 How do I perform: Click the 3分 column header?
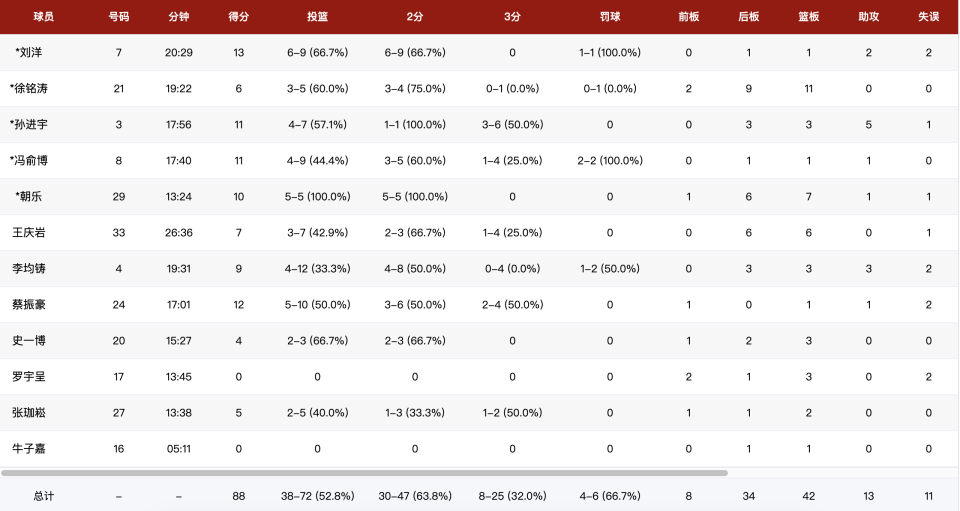[512, 17]
